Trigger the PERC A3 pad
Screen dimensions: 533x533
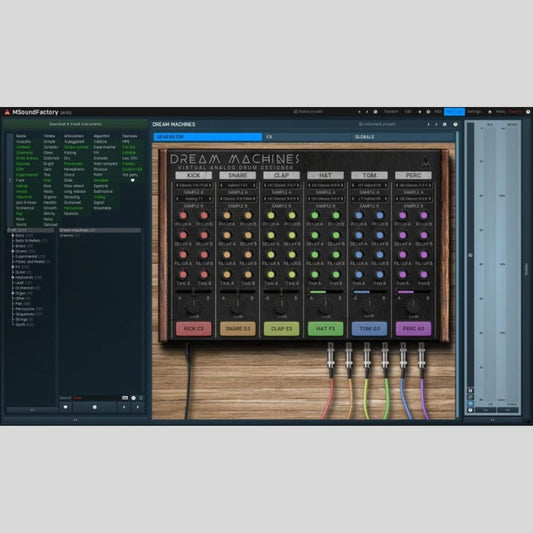click(x=413, y=329)
